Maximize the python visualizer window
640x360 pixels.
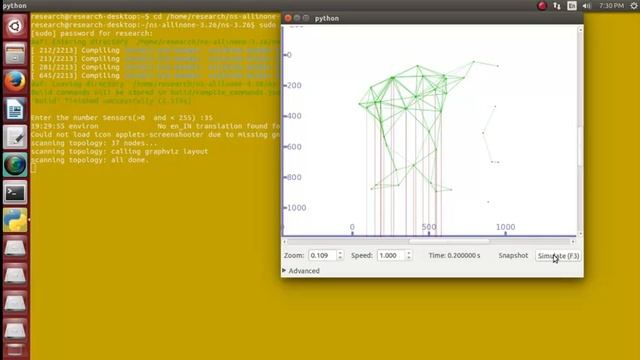click(x=306, y=18)
